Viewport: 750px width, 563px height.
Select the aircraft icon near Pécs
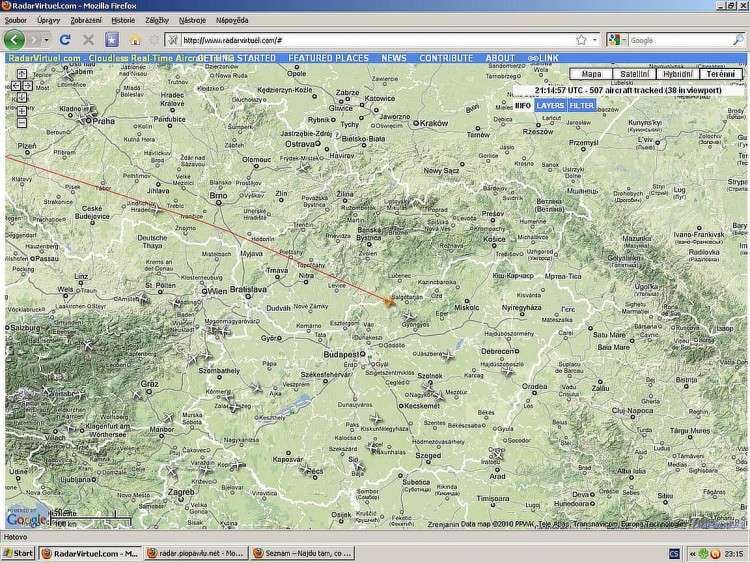coord(306,469)
